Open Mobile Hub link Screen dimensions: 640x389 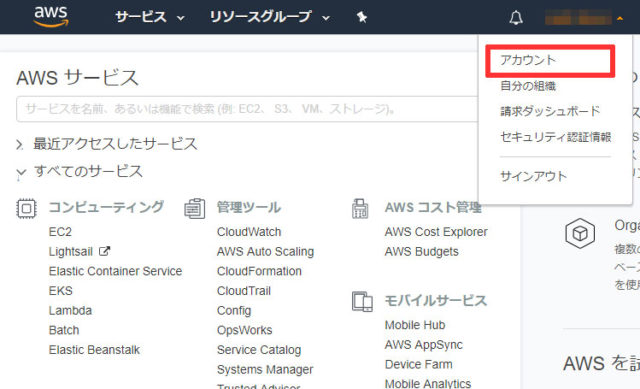coord(415,325)
